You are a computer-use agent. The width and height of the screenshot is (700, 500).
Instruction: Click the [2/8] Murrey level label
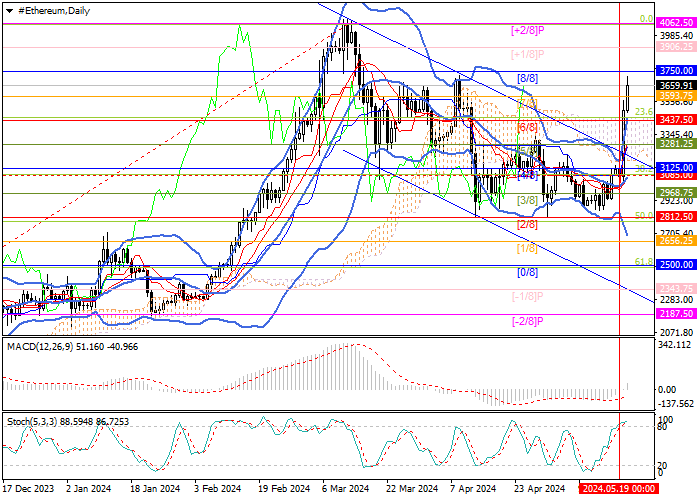527,224
